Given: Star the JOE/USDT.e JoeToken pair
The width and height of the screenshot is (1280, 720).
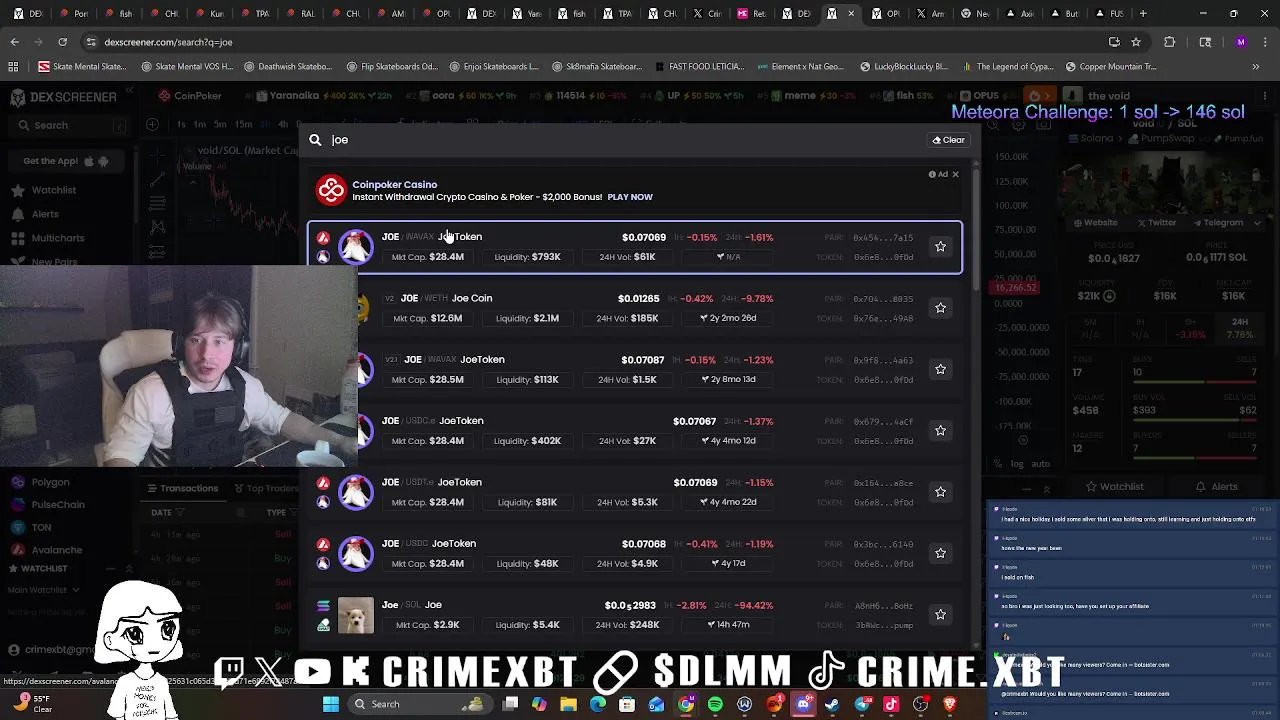Looking at the screenshot, I should coord(940,492).
